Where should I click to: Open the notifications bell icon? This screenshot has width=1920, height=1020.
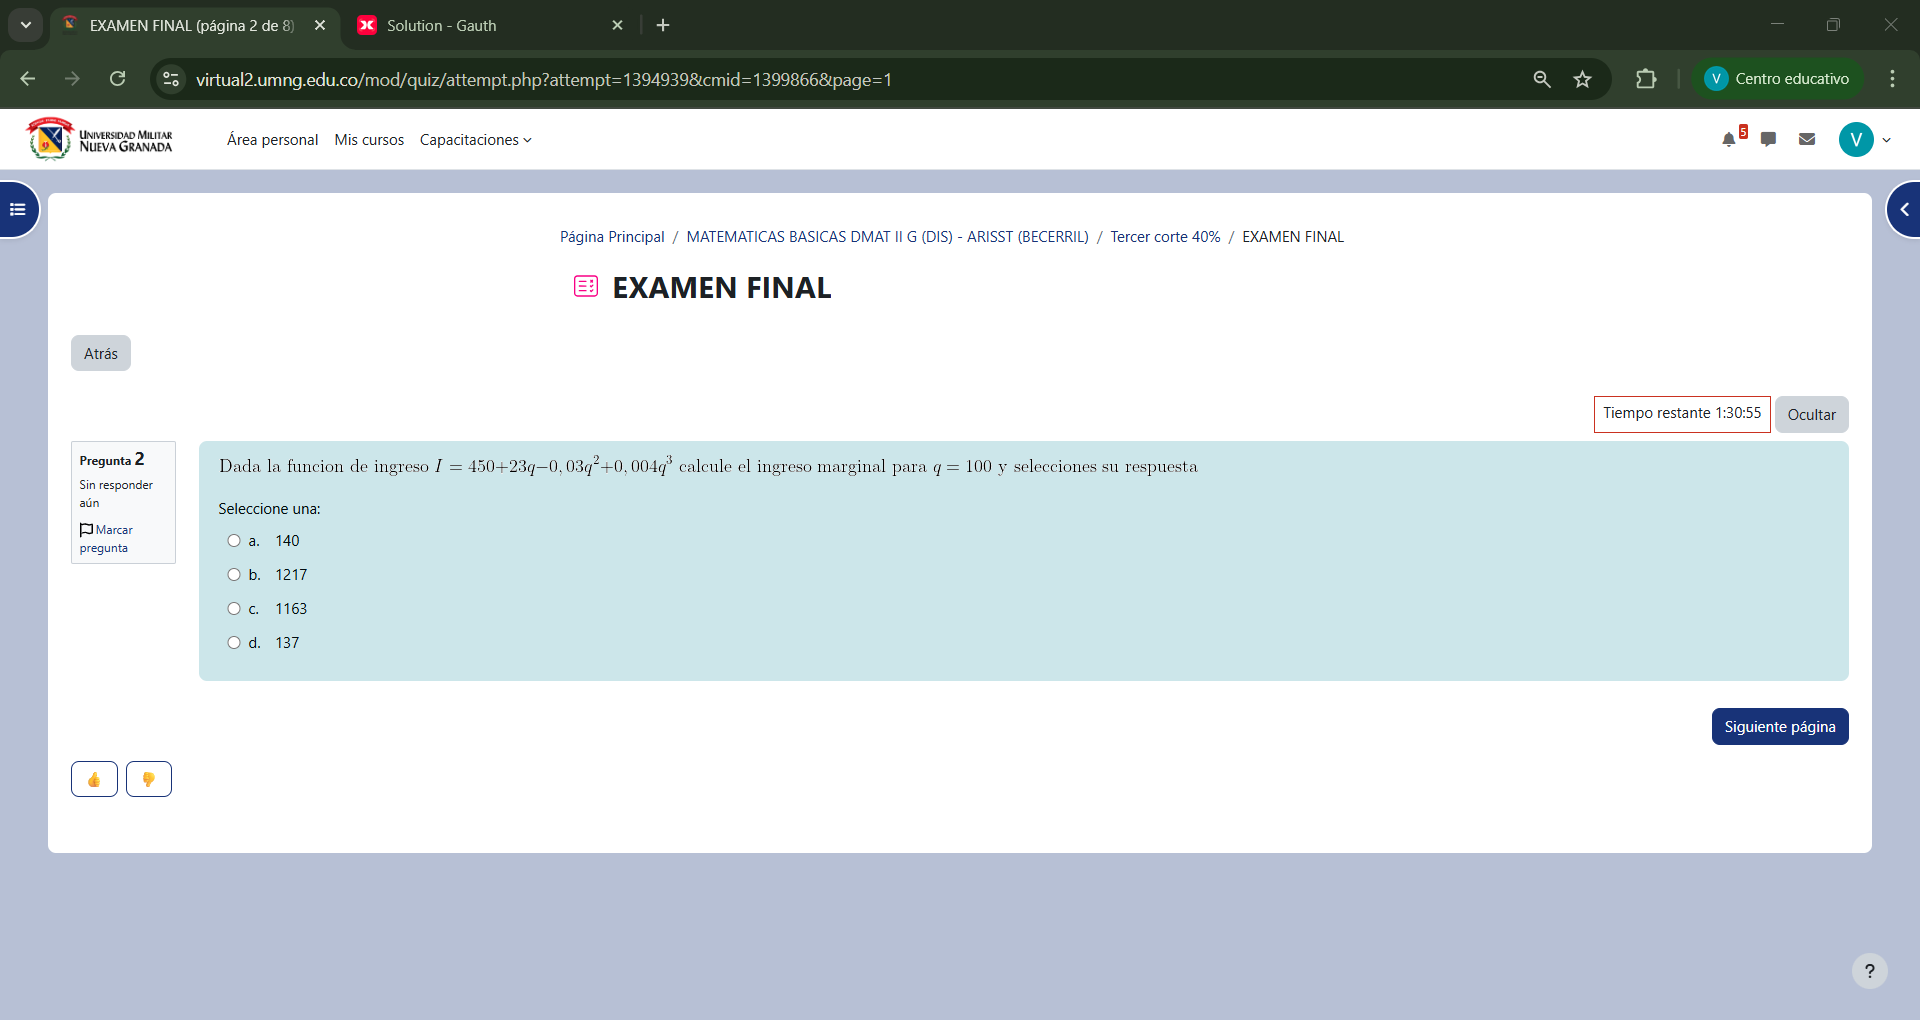(x=1729, y=140)
